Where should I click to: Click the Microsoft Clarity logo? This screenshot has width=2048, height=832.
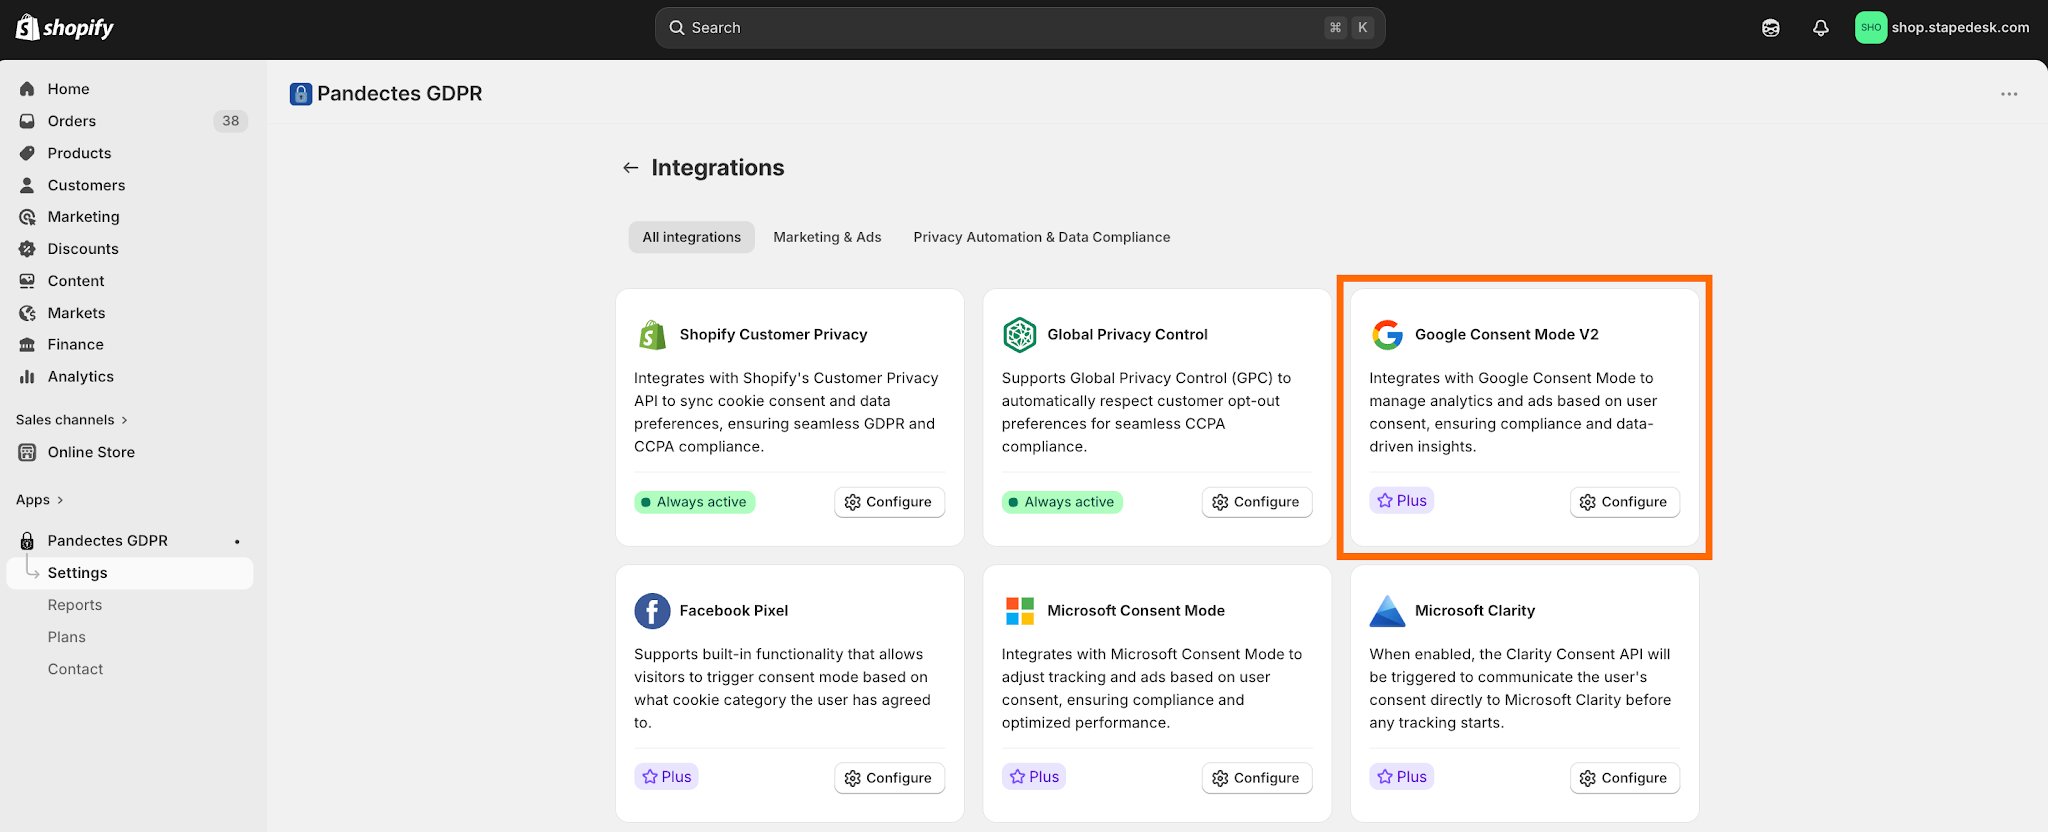[1387, 611]
